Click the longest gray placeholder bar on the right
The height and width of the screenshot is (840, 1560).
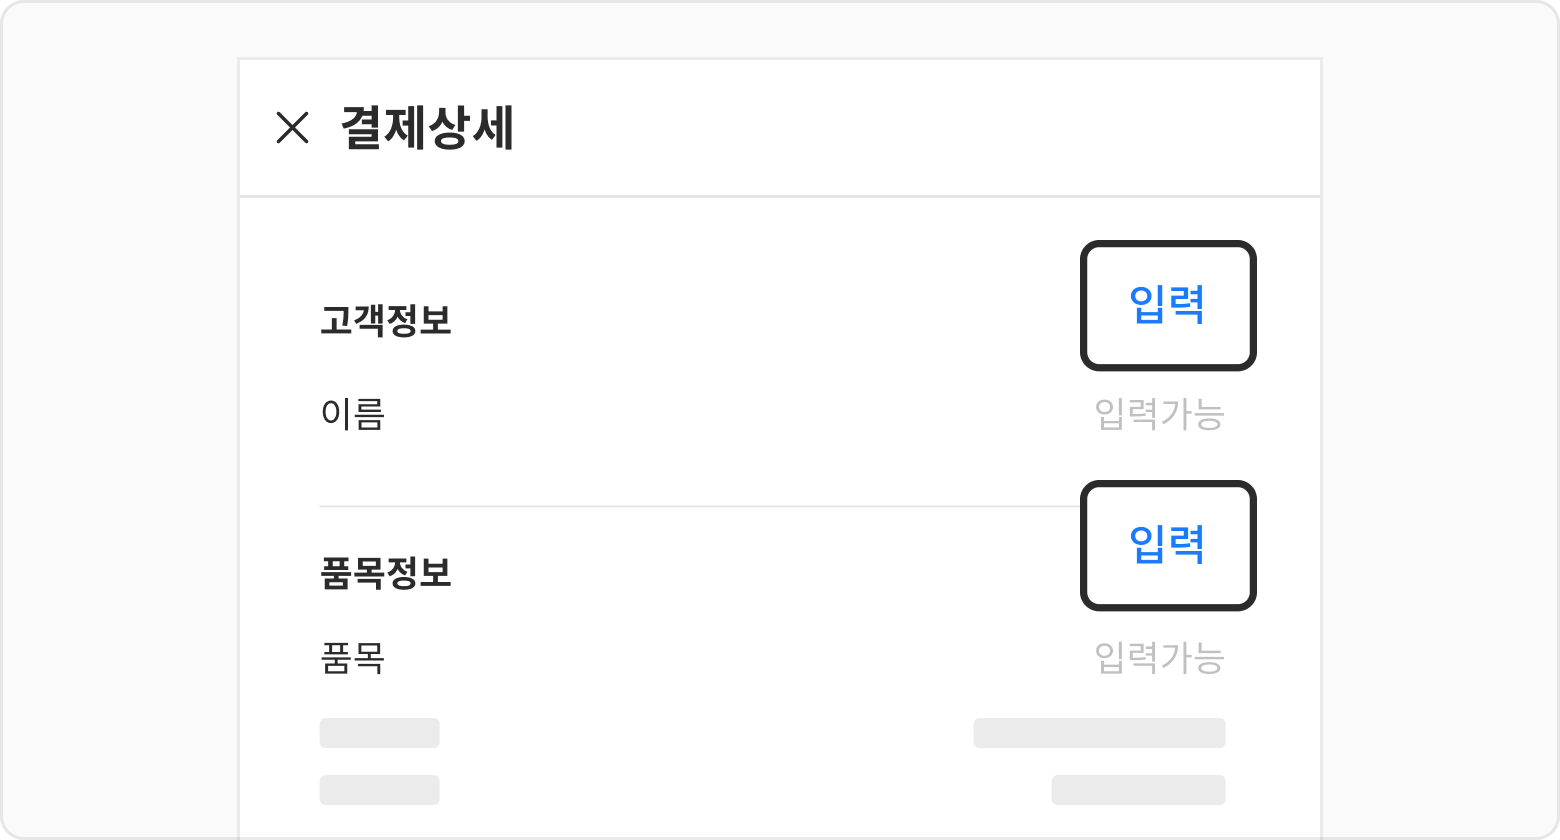pos(1099,733)
